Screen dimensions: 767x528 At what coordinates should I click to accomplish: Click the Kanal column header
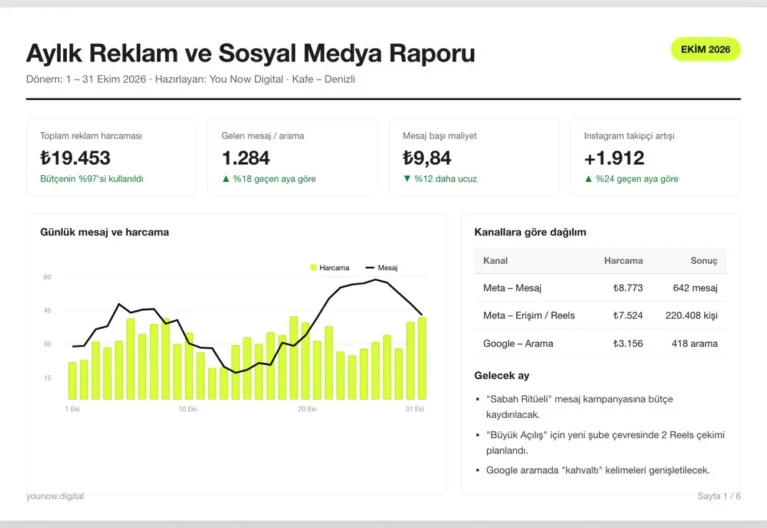pos(496,261)
